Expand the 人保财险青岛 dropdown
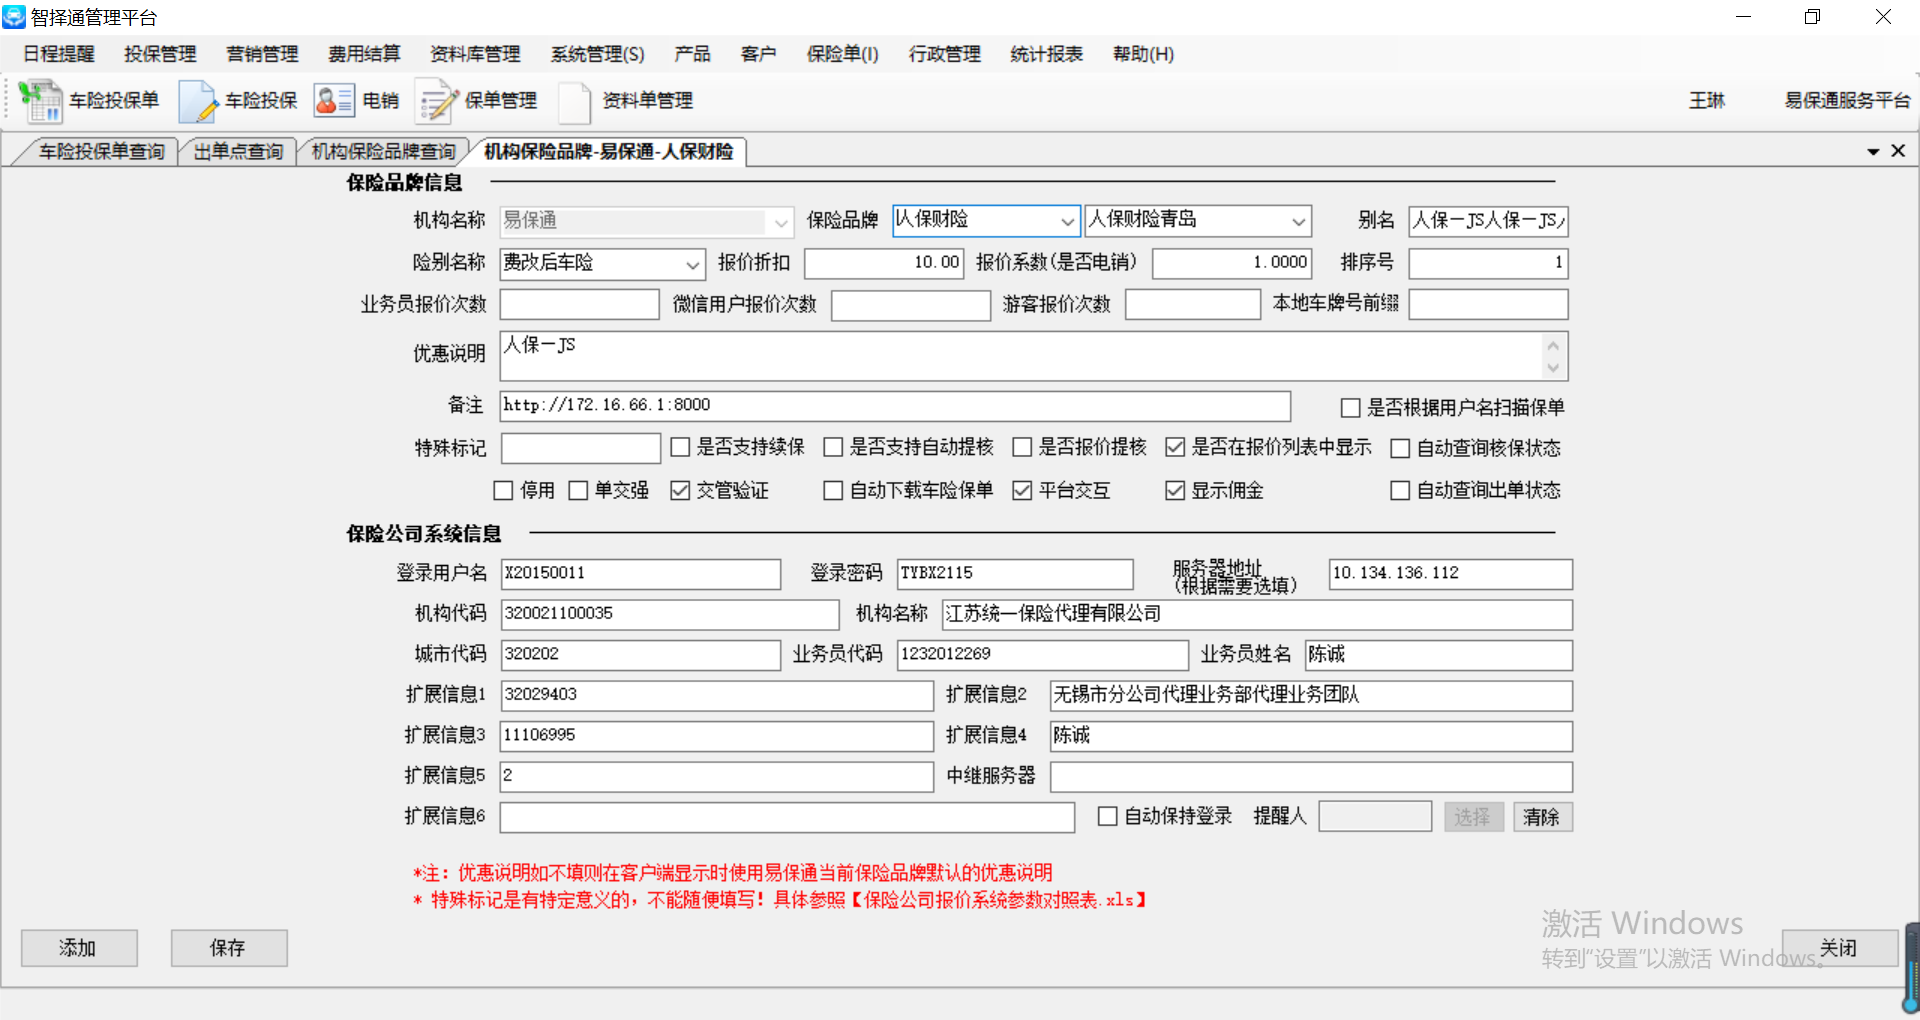 pyautogui.click(x=1298, y=221)
